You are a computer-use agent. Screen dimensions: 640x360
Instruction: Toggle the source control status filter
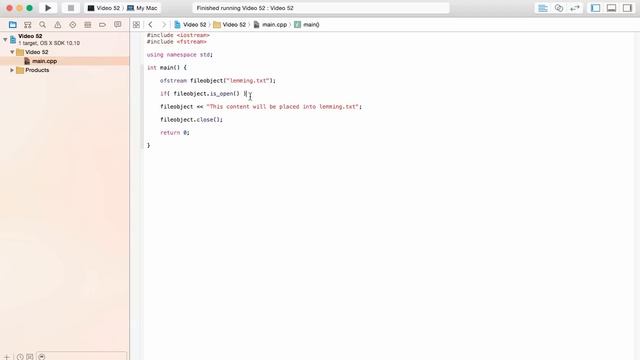tap(30, 357)
